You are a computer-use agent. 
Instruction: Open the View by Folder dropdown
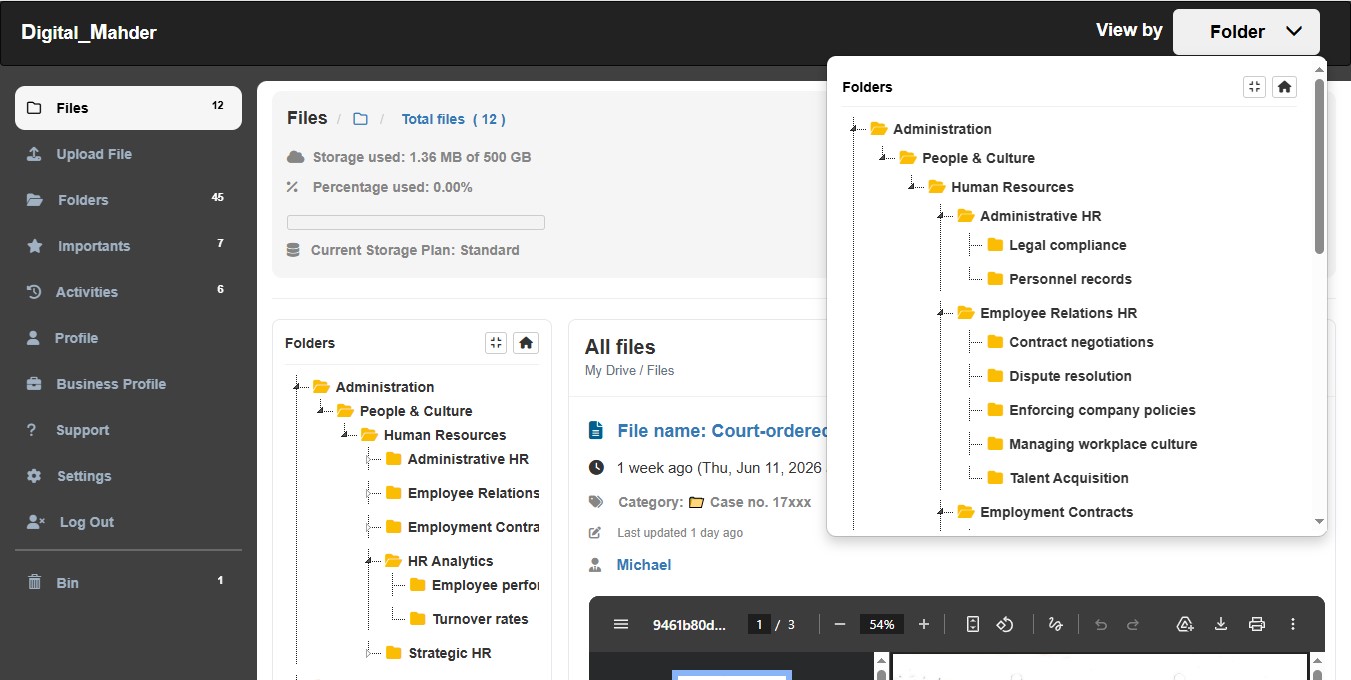(1246, 32)
